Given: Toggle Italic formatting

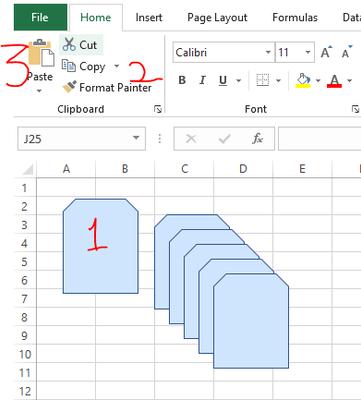Looking at the screenshot, I should 202,80.
